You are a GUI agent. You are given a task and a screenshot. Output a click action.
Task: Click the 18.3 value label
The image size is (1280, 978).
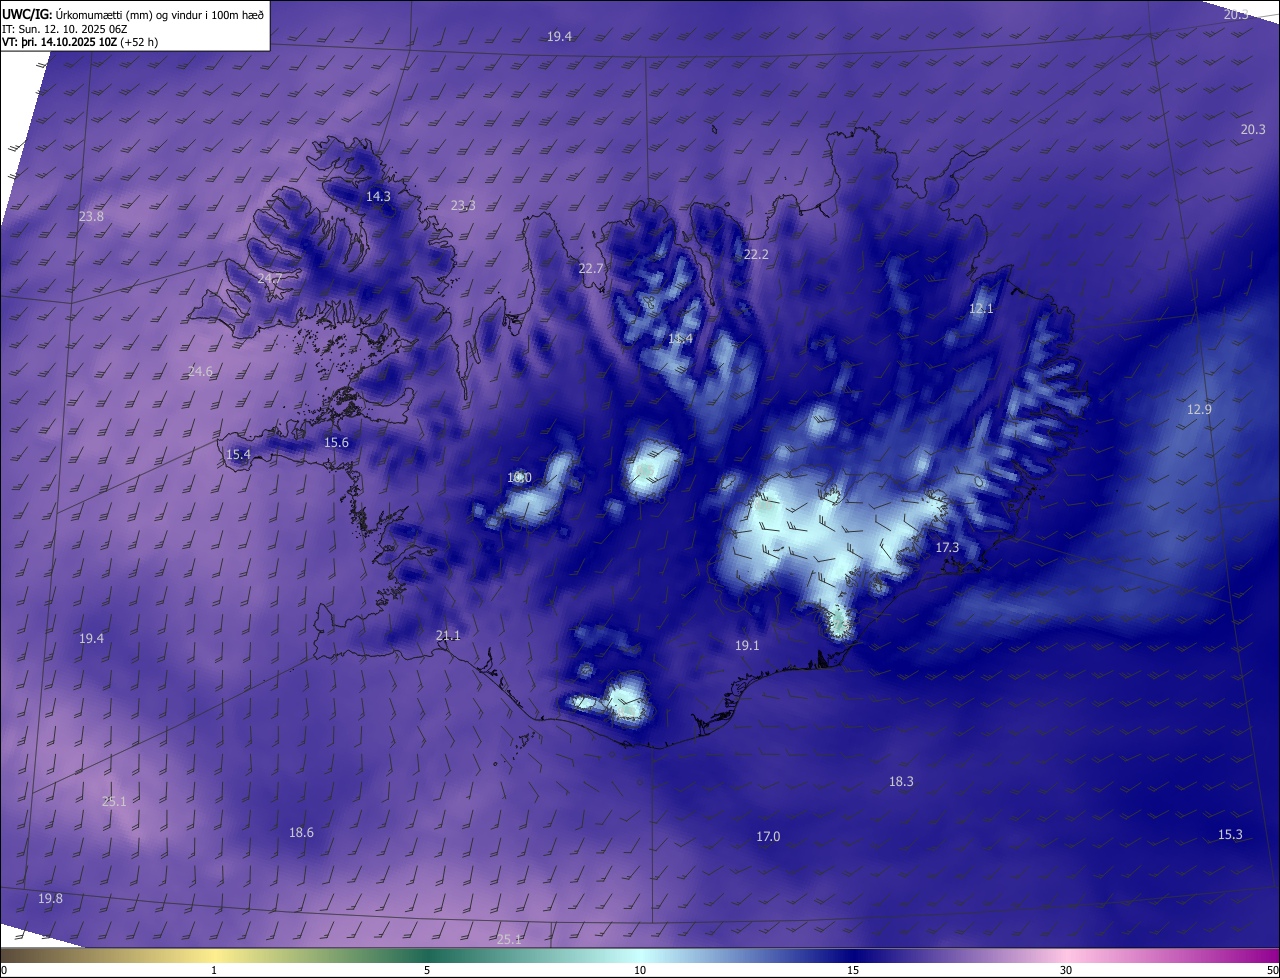pyautogui.click(x=901, y=782)
